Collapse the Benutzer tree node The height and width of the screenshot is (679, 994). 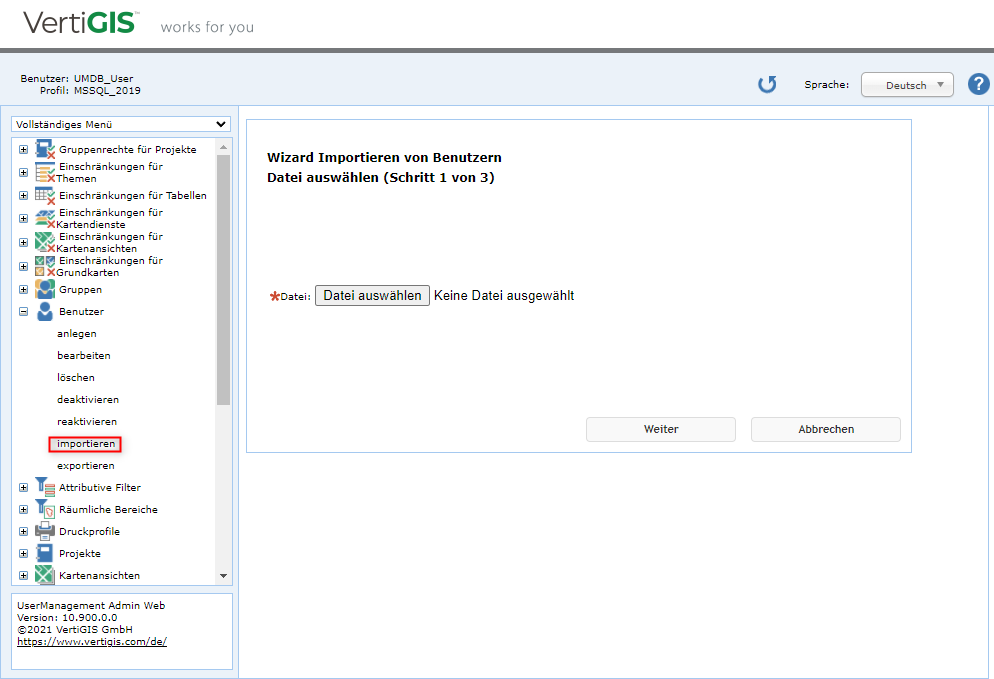point(23,312)
